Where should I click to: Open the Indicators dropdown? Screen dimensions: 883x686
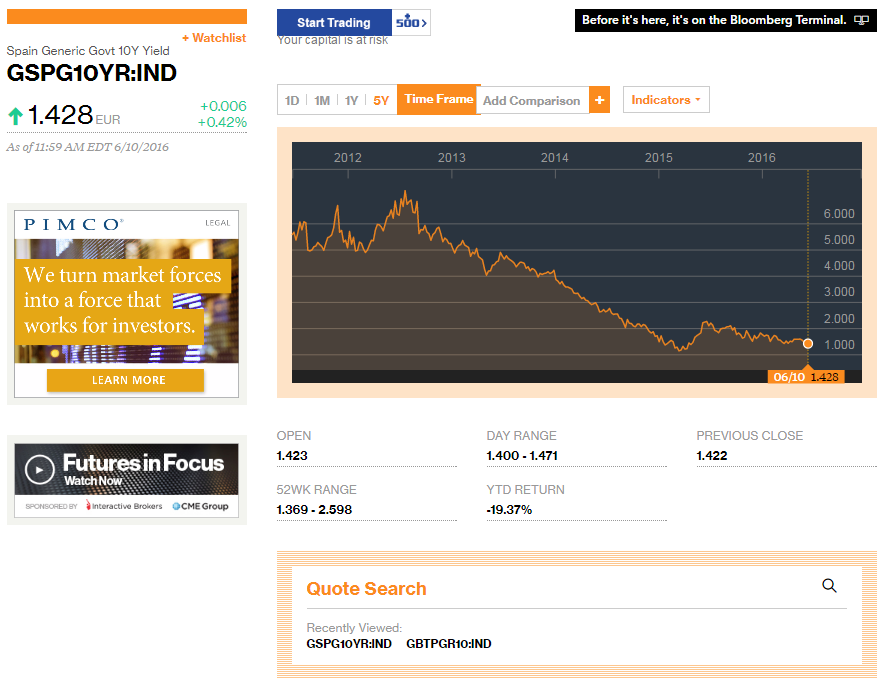click(666, 100)
